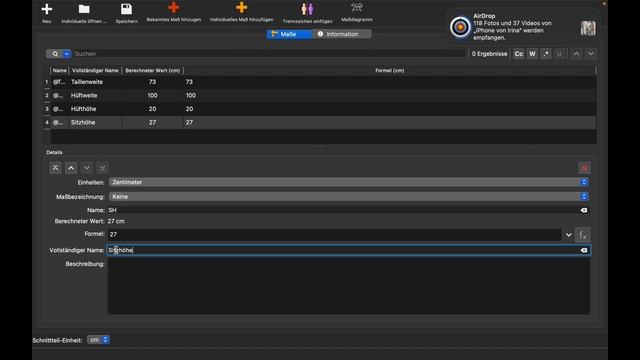Switch to the Information tab
Screen dimensions: 640x360
(342, 34)
